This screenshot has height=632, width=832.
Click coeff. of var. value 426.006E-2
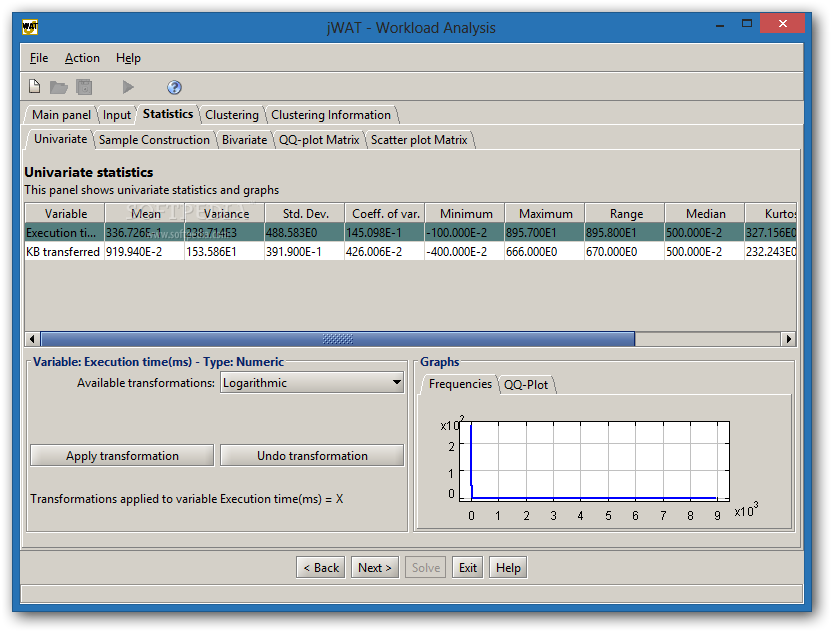[x=374, y=252]
